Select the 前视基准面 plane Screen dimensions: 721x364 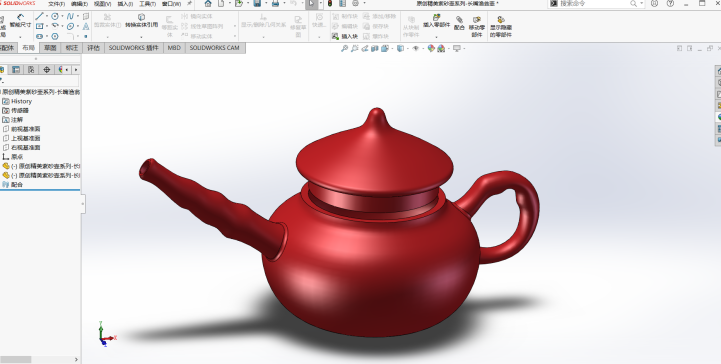21,129
